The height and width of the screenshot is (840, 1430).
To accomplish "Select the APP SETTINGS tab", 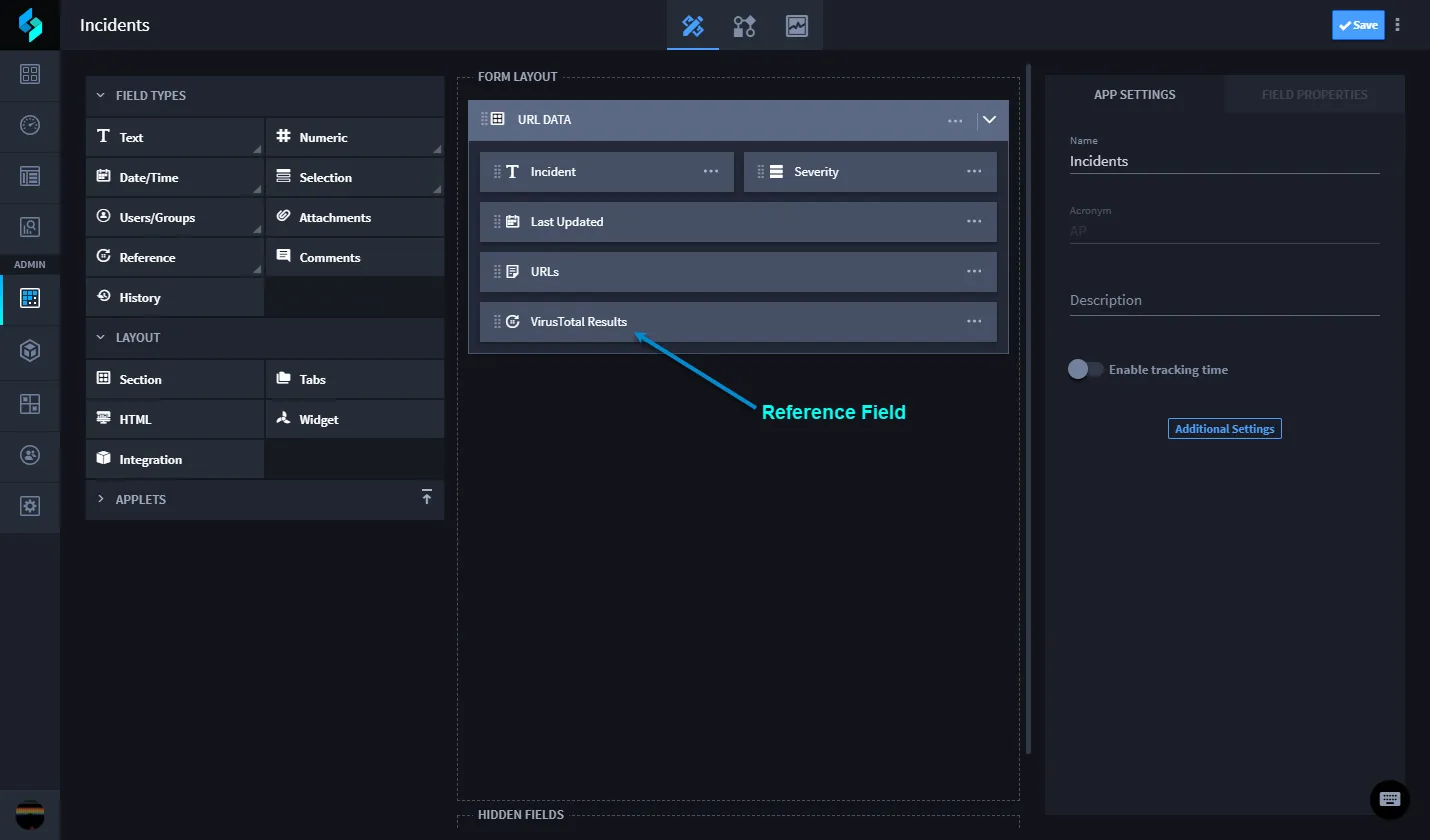I will 1135,95.
